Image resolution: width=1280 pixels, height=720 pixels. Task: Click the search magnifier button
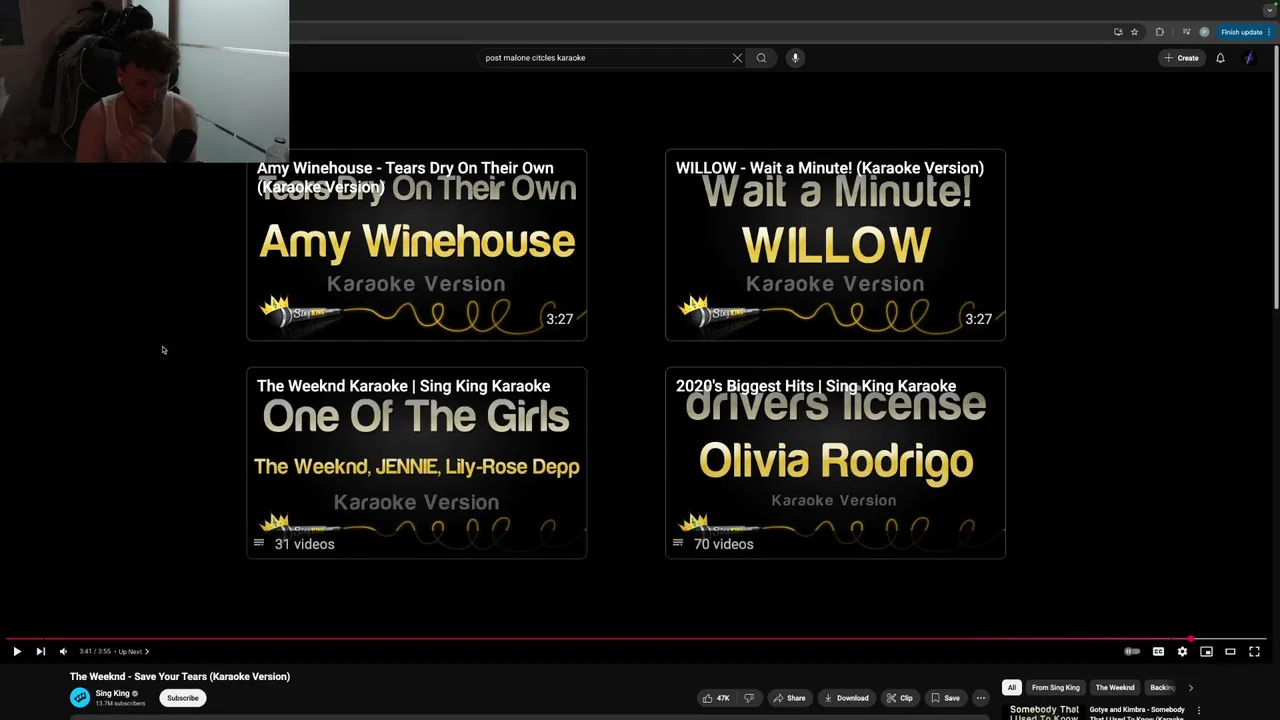click(761, 58)
